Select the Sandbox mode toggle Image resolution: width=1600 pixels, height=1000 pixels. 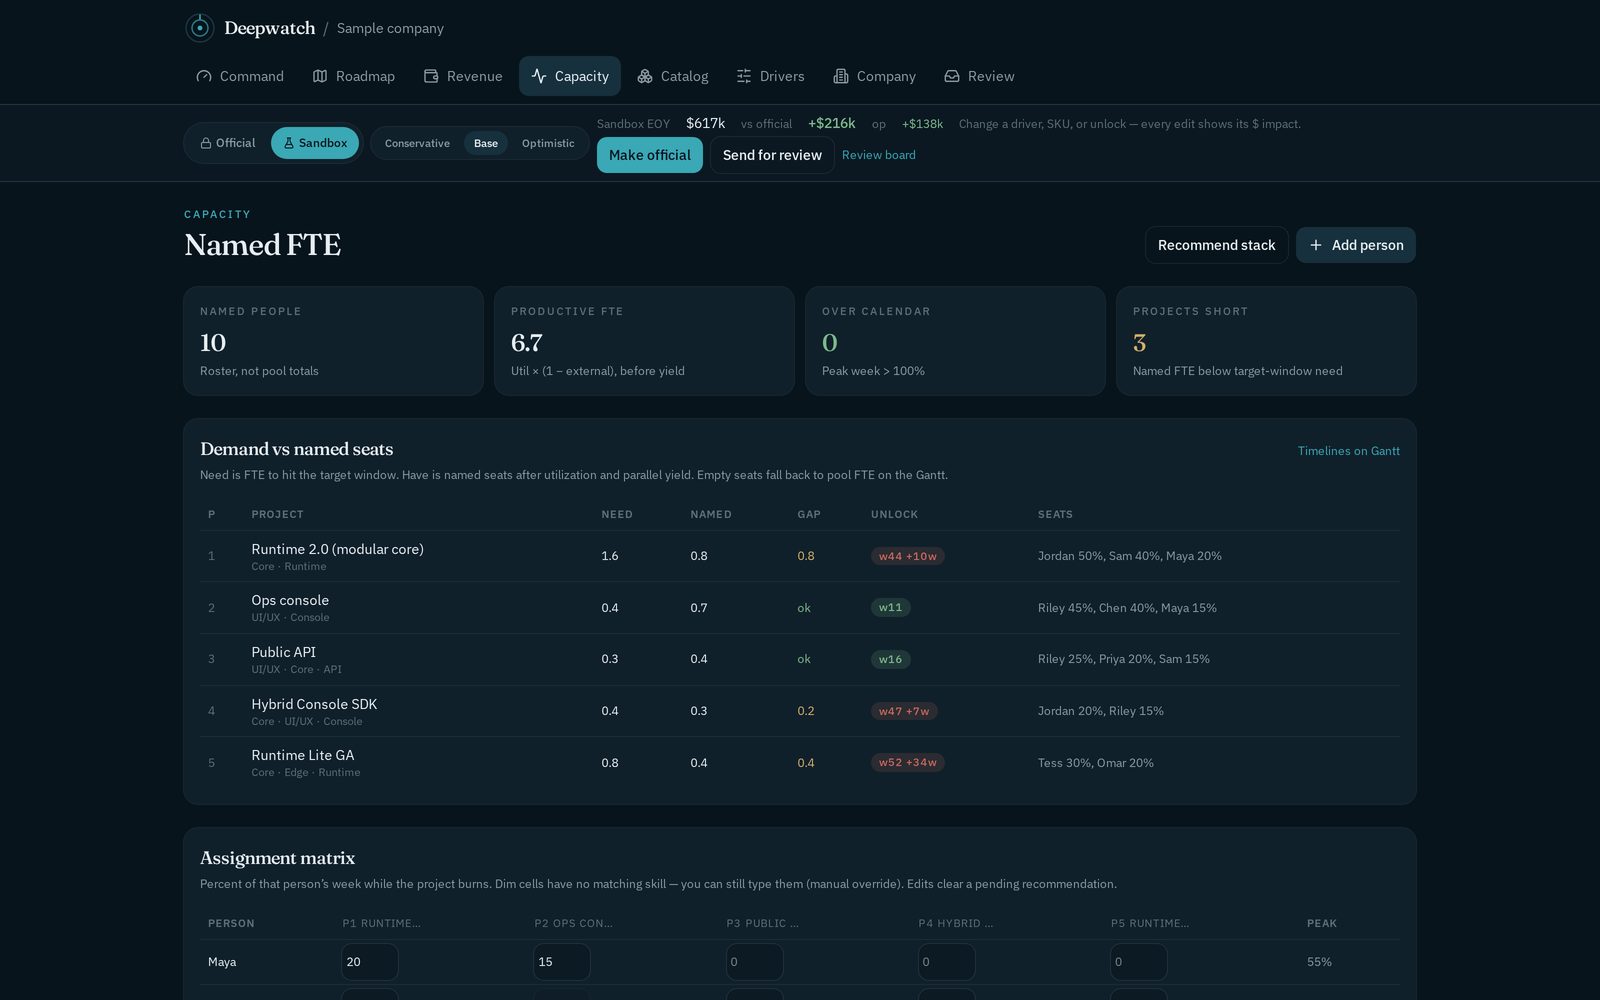(x=315, y=143)
